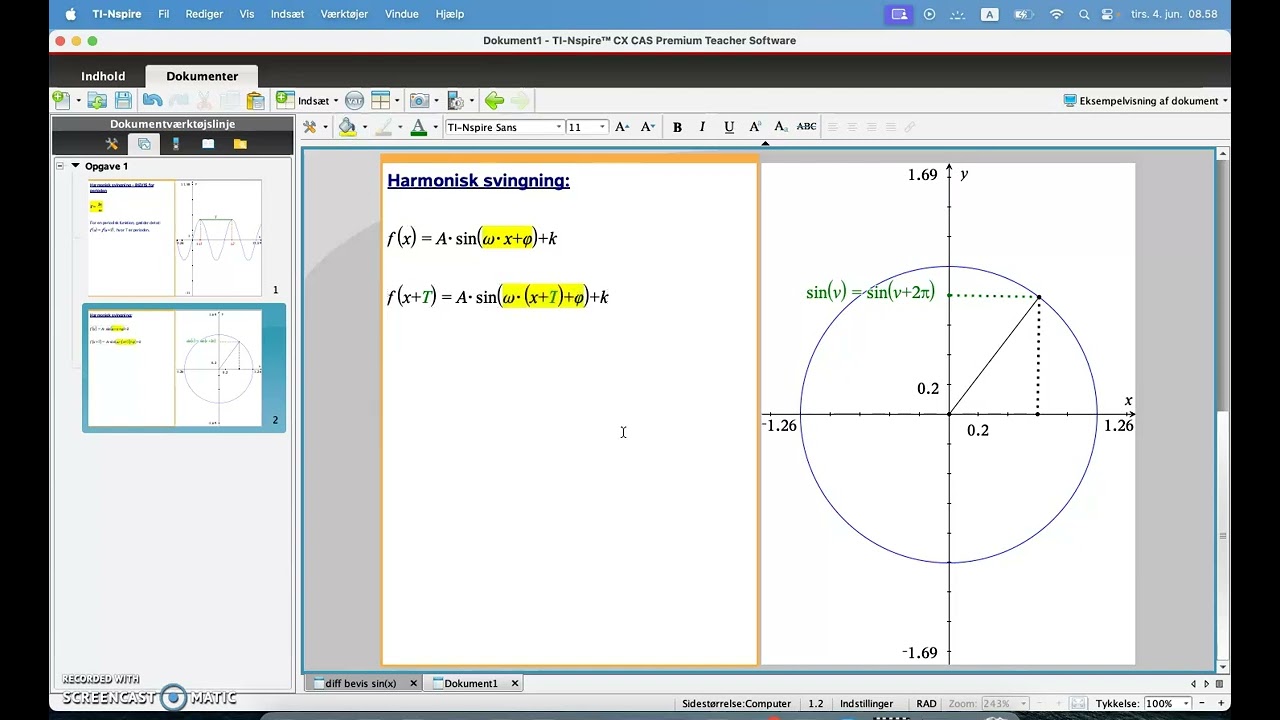Open the page layout dropdown arrow
The height and width of the screenshot is (720, 1280).
[x=397, y=100]
